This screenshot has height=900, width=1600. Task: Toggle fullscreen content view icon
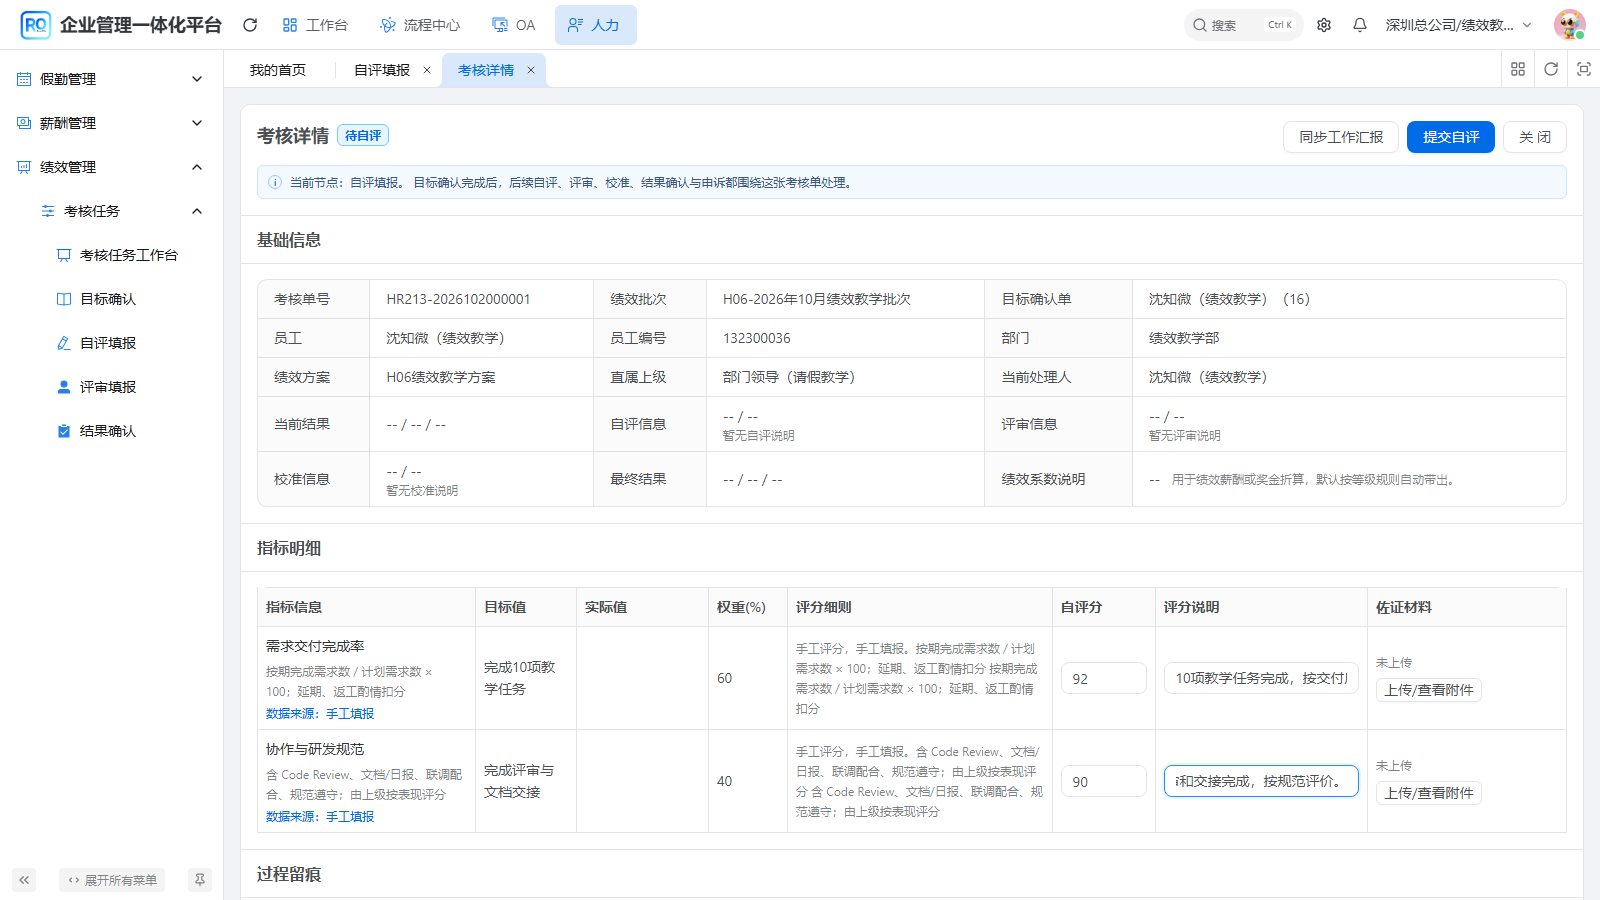[x=1584, y=69]
